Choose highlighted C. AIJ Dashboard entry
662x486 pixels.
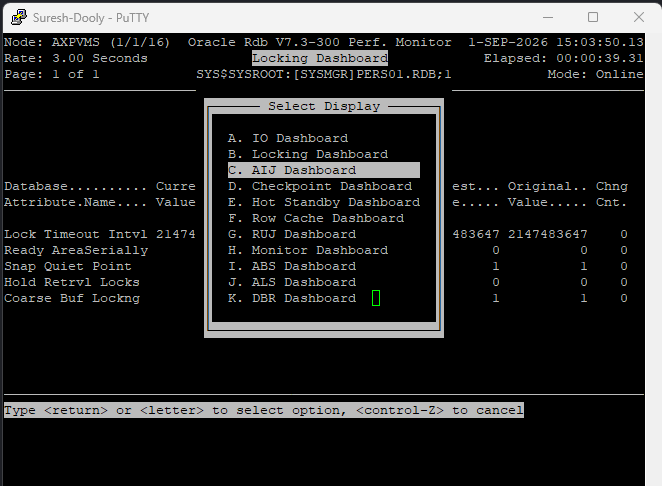324,170
